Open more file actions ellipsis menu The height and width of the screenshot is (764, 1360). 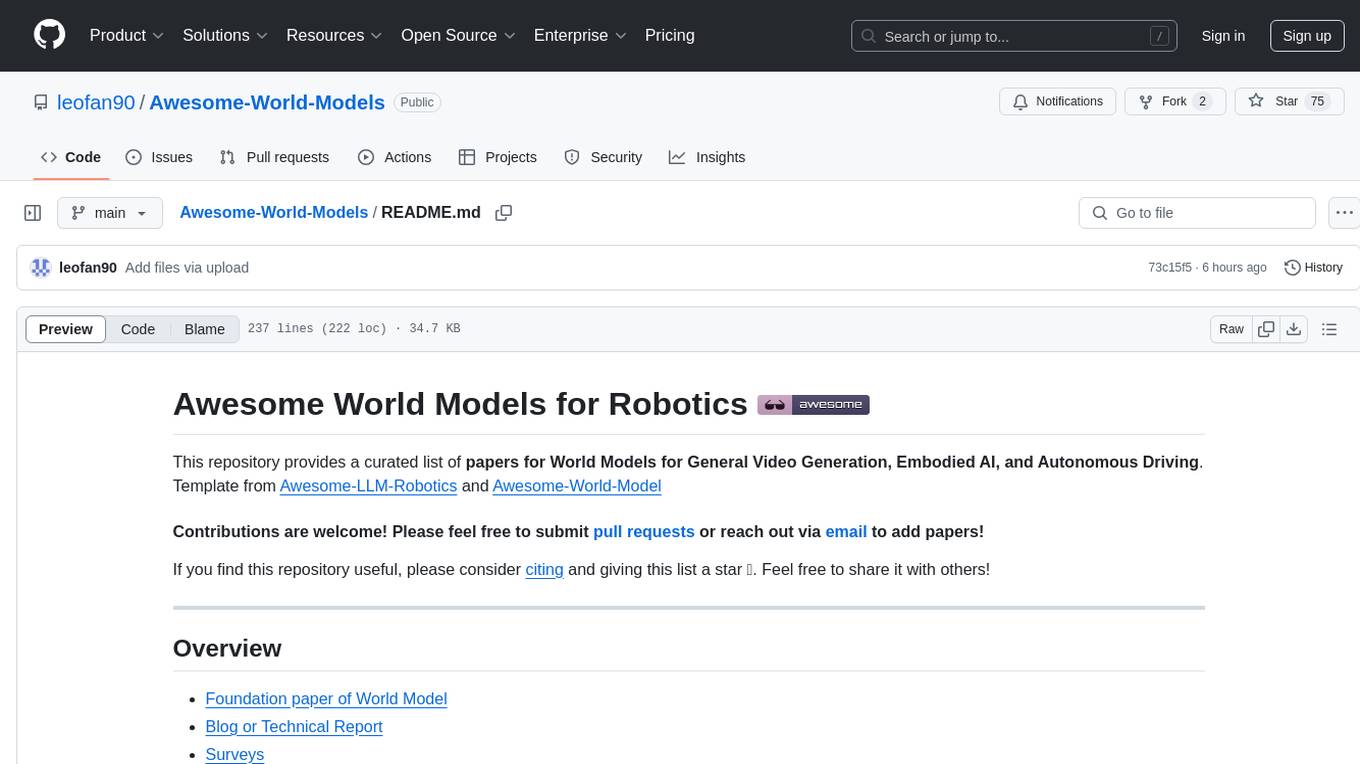(1344, 213)
